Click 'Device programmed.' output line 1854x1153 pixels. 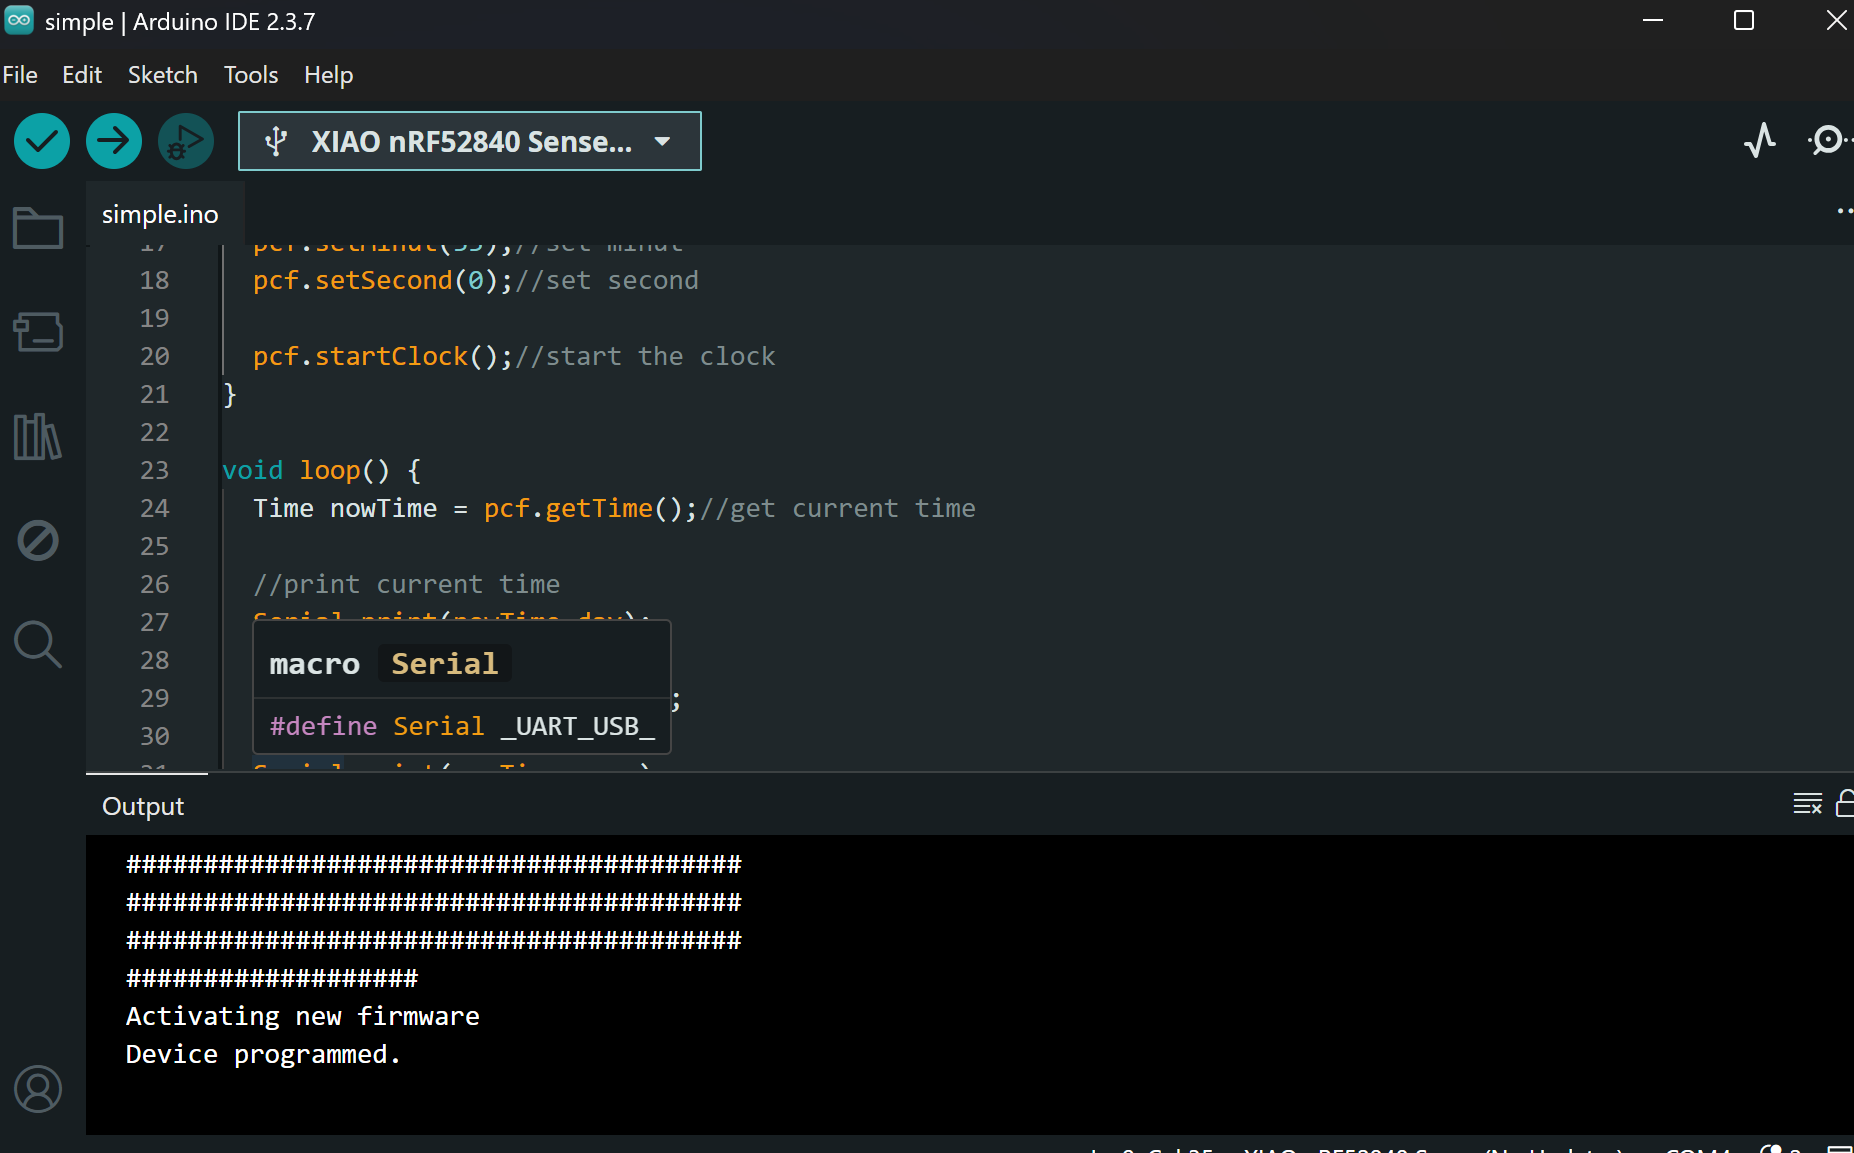[263, 1054]
